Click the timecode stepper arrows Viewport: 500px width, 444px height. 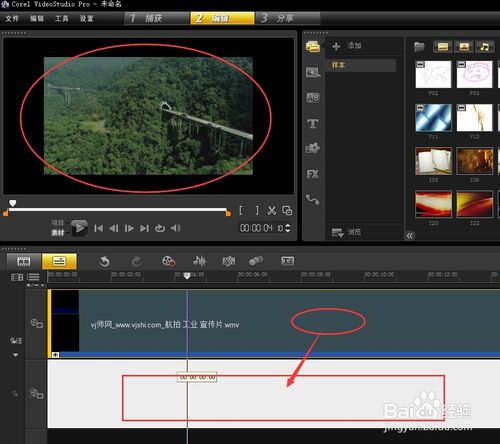tap(287, 228)
